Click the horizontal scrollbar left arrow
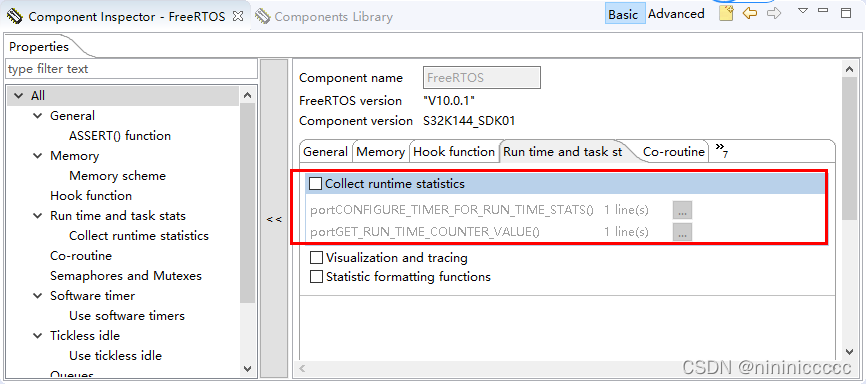 303,368
